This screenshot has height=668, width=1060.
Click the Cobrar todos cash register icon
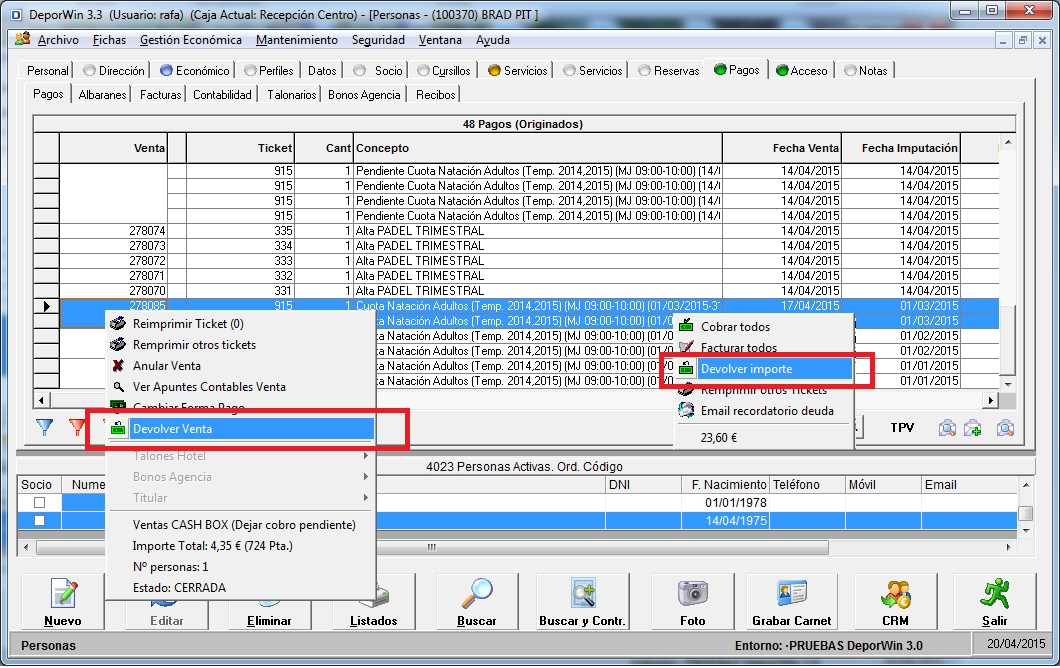(x=686, y=326)
